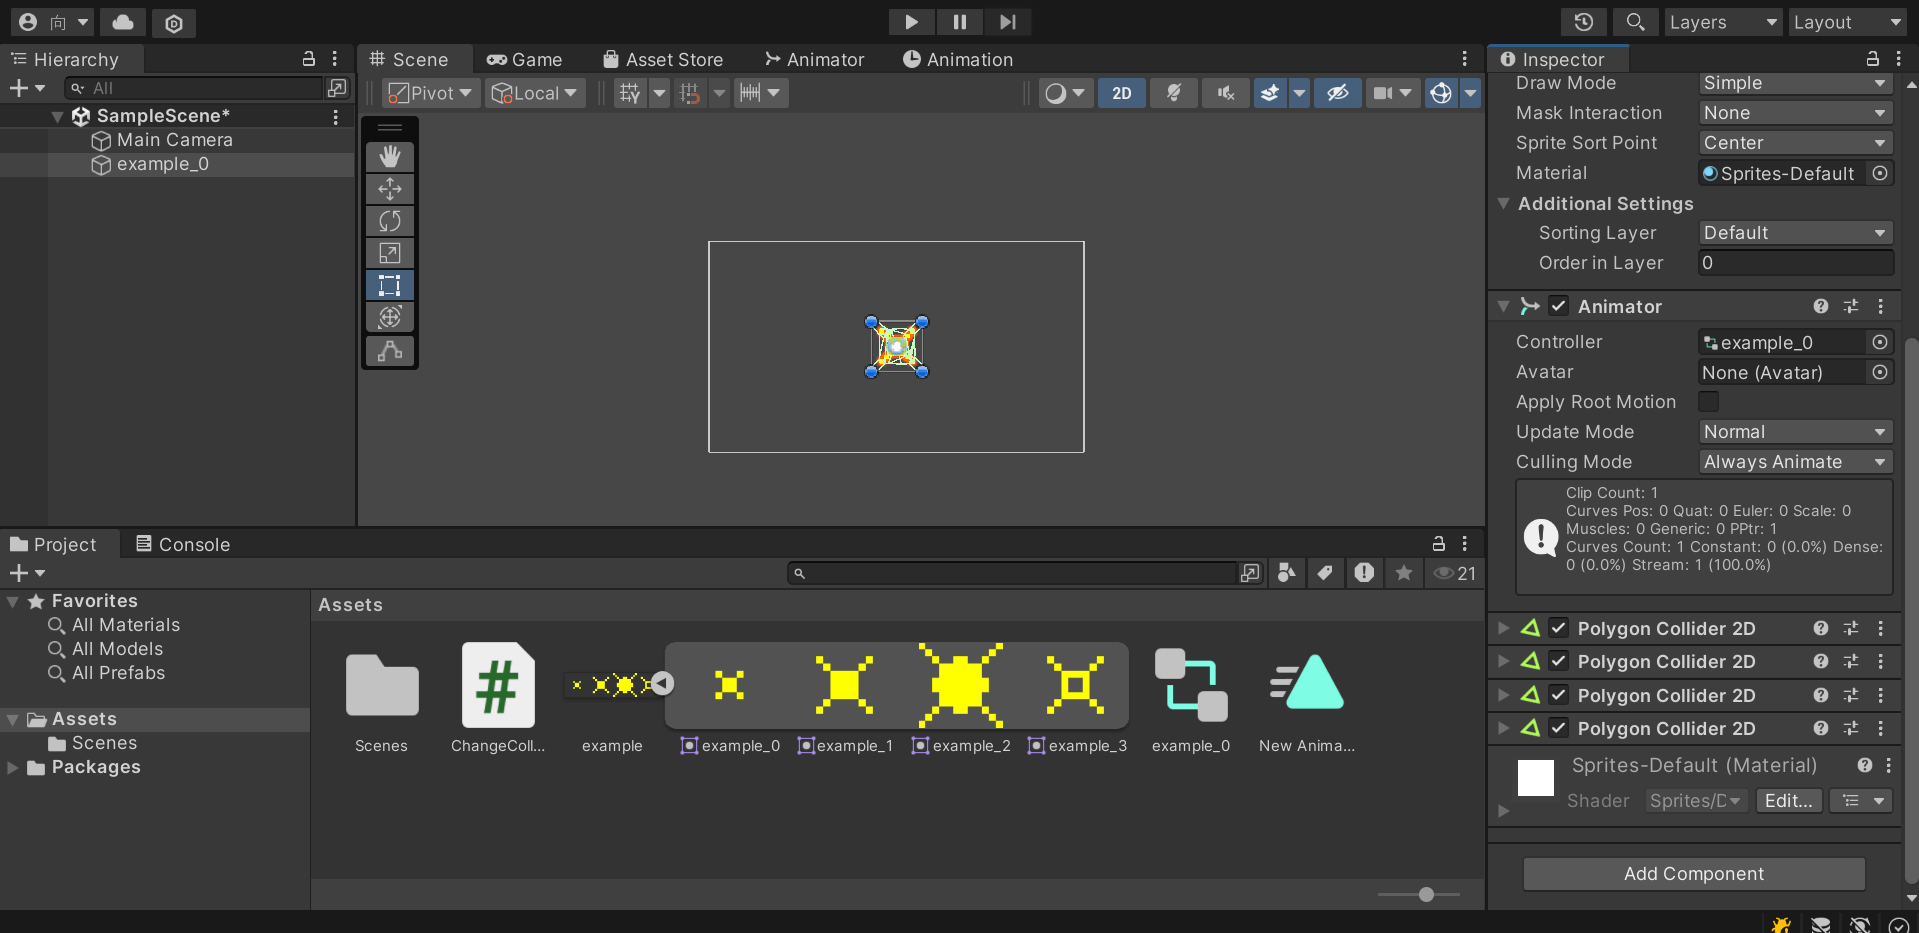Enable Apply Root Motion checkbox
The image size is (1919, 933).
[x=1709, y=401]
